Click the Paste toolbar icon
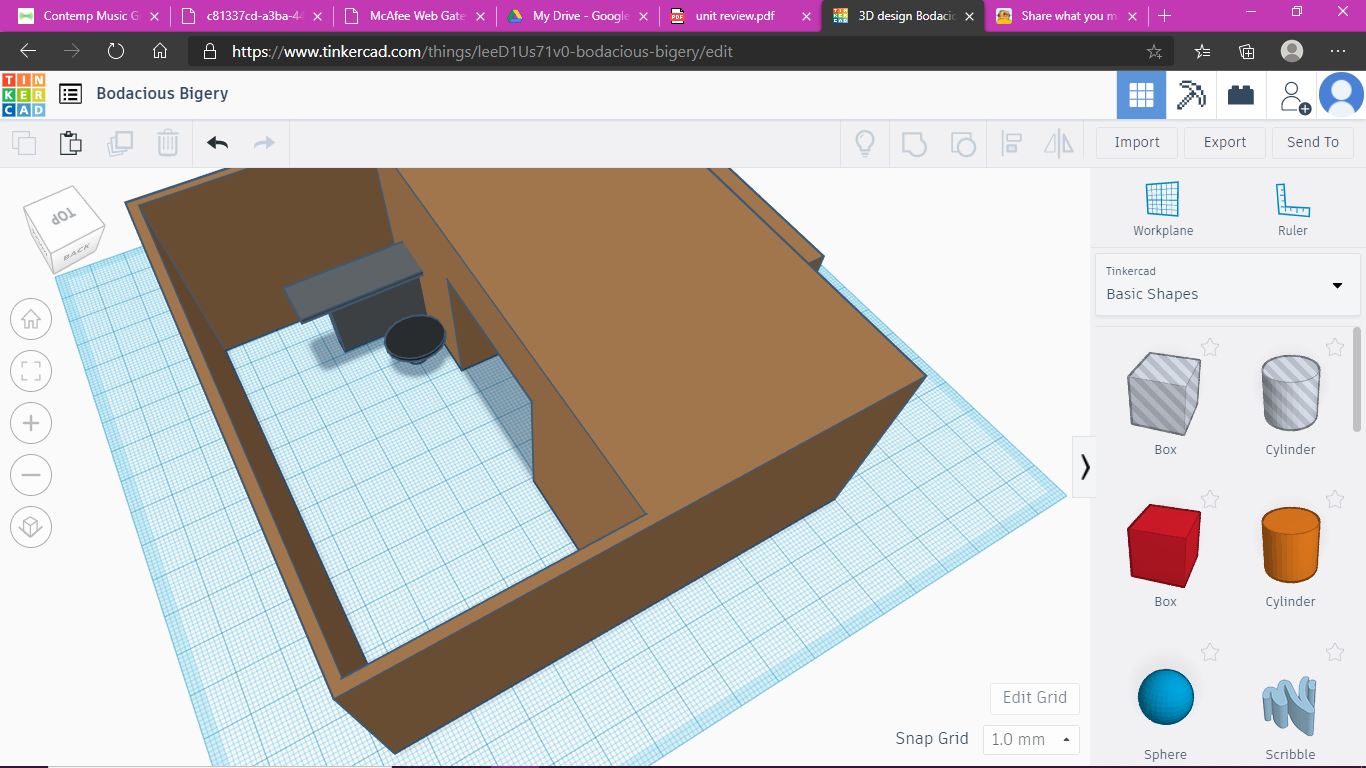 point(71,143)
